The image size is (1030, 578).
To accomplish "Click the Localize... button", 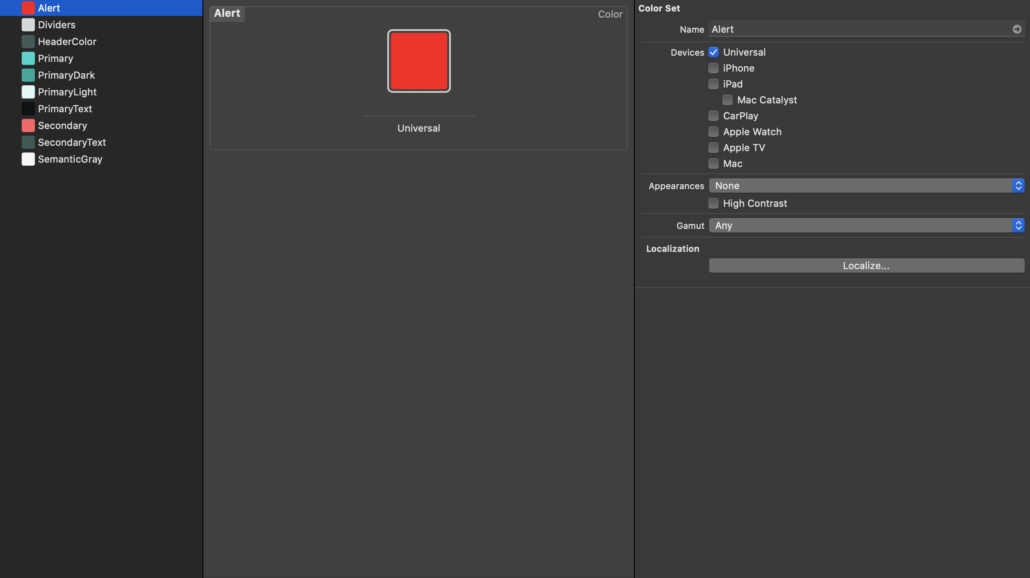I will (866, 266).
